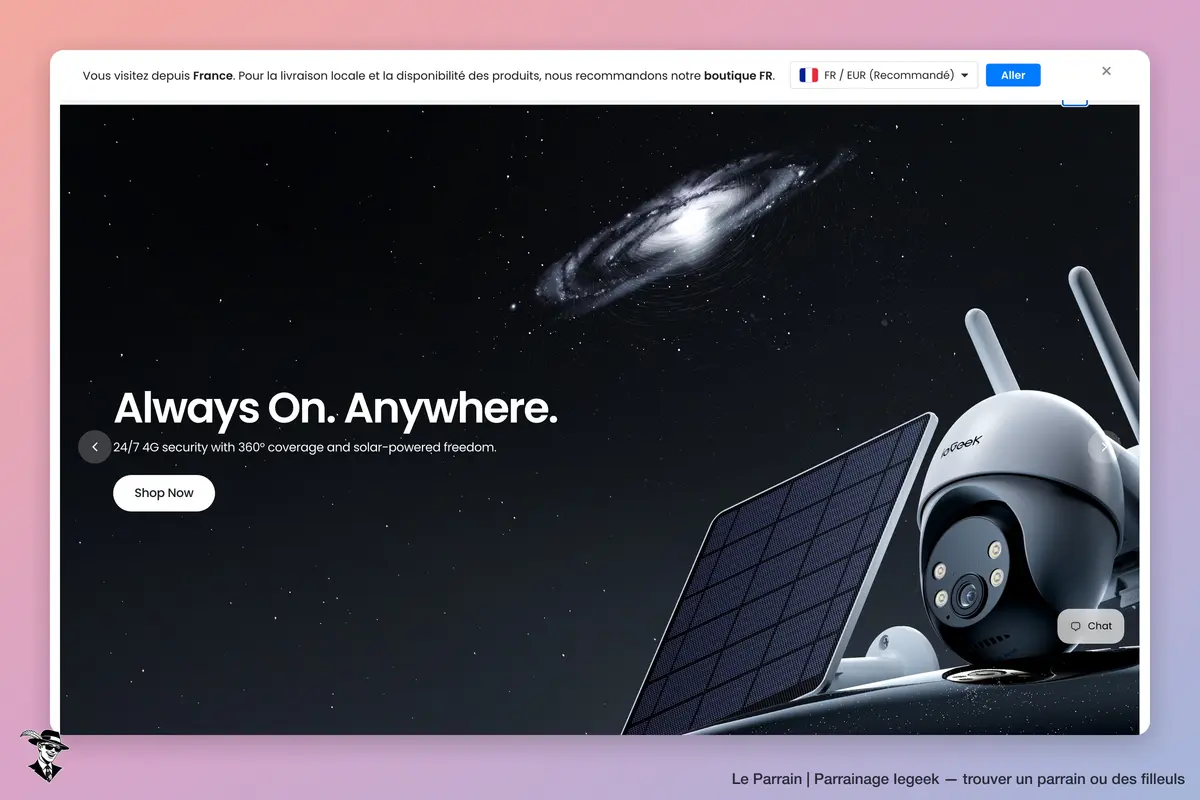Advance to the next hero slide
This screenshot has height=800, width=1200.
pyautogui.click(x=1104, y=447)
